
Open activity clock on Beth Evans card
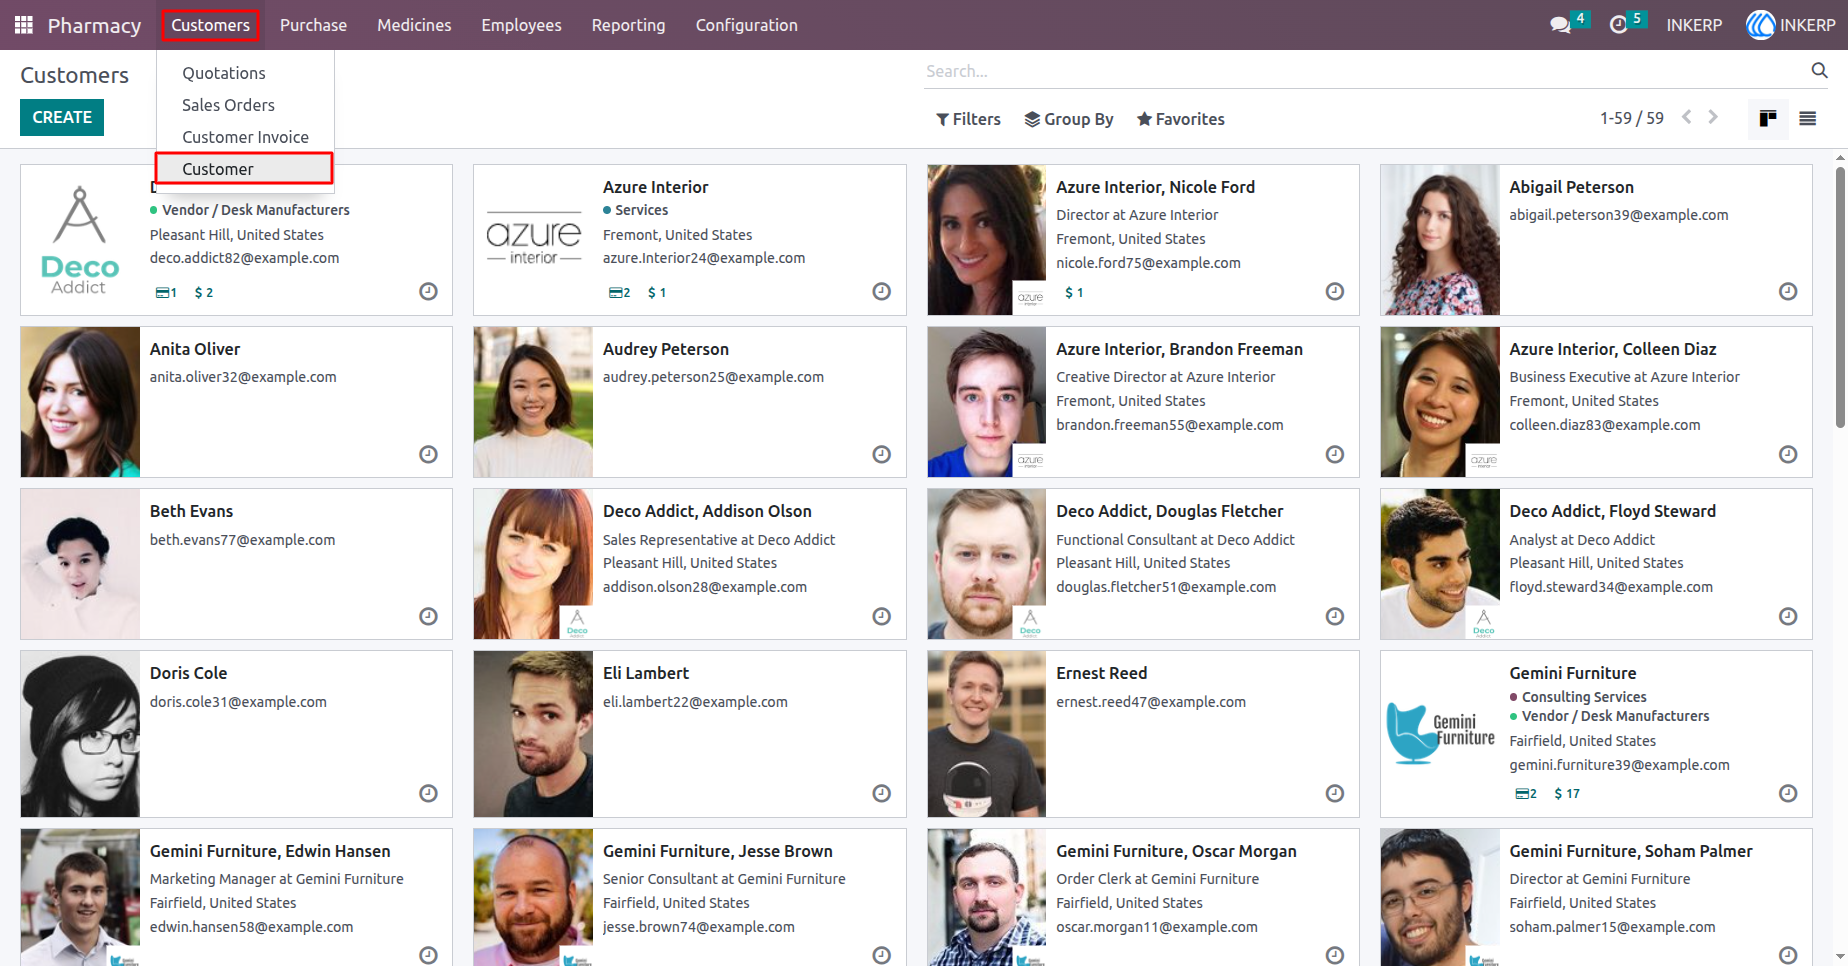click(x=428, y=616)
